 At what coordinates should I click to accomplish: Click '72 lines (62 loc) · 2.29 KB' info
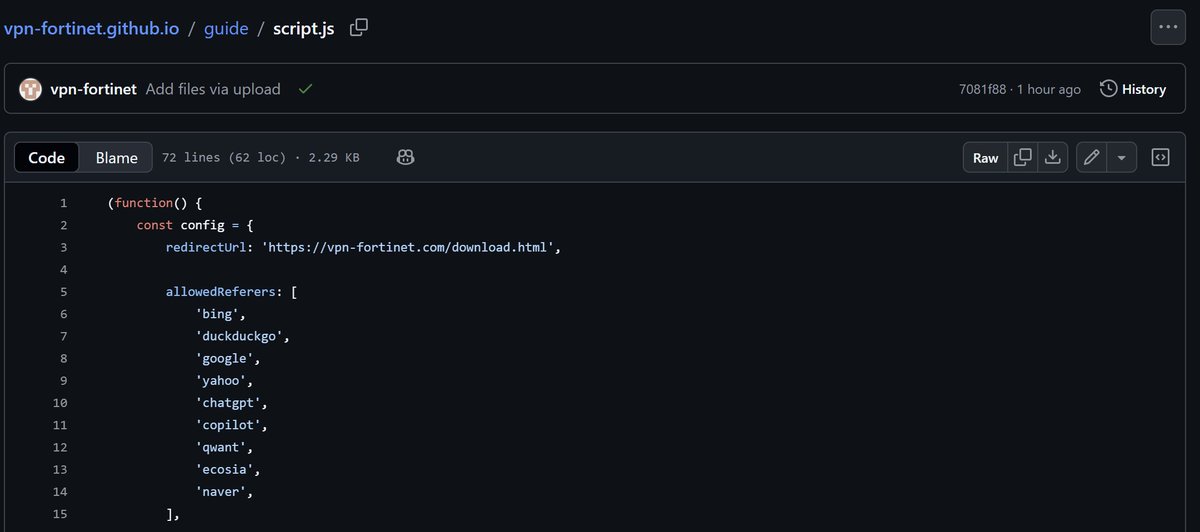click(x=260, y=158)
